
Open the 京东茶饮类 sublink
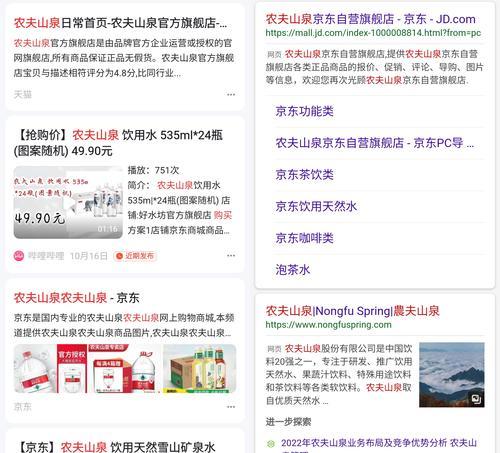[x=304, y=174]
